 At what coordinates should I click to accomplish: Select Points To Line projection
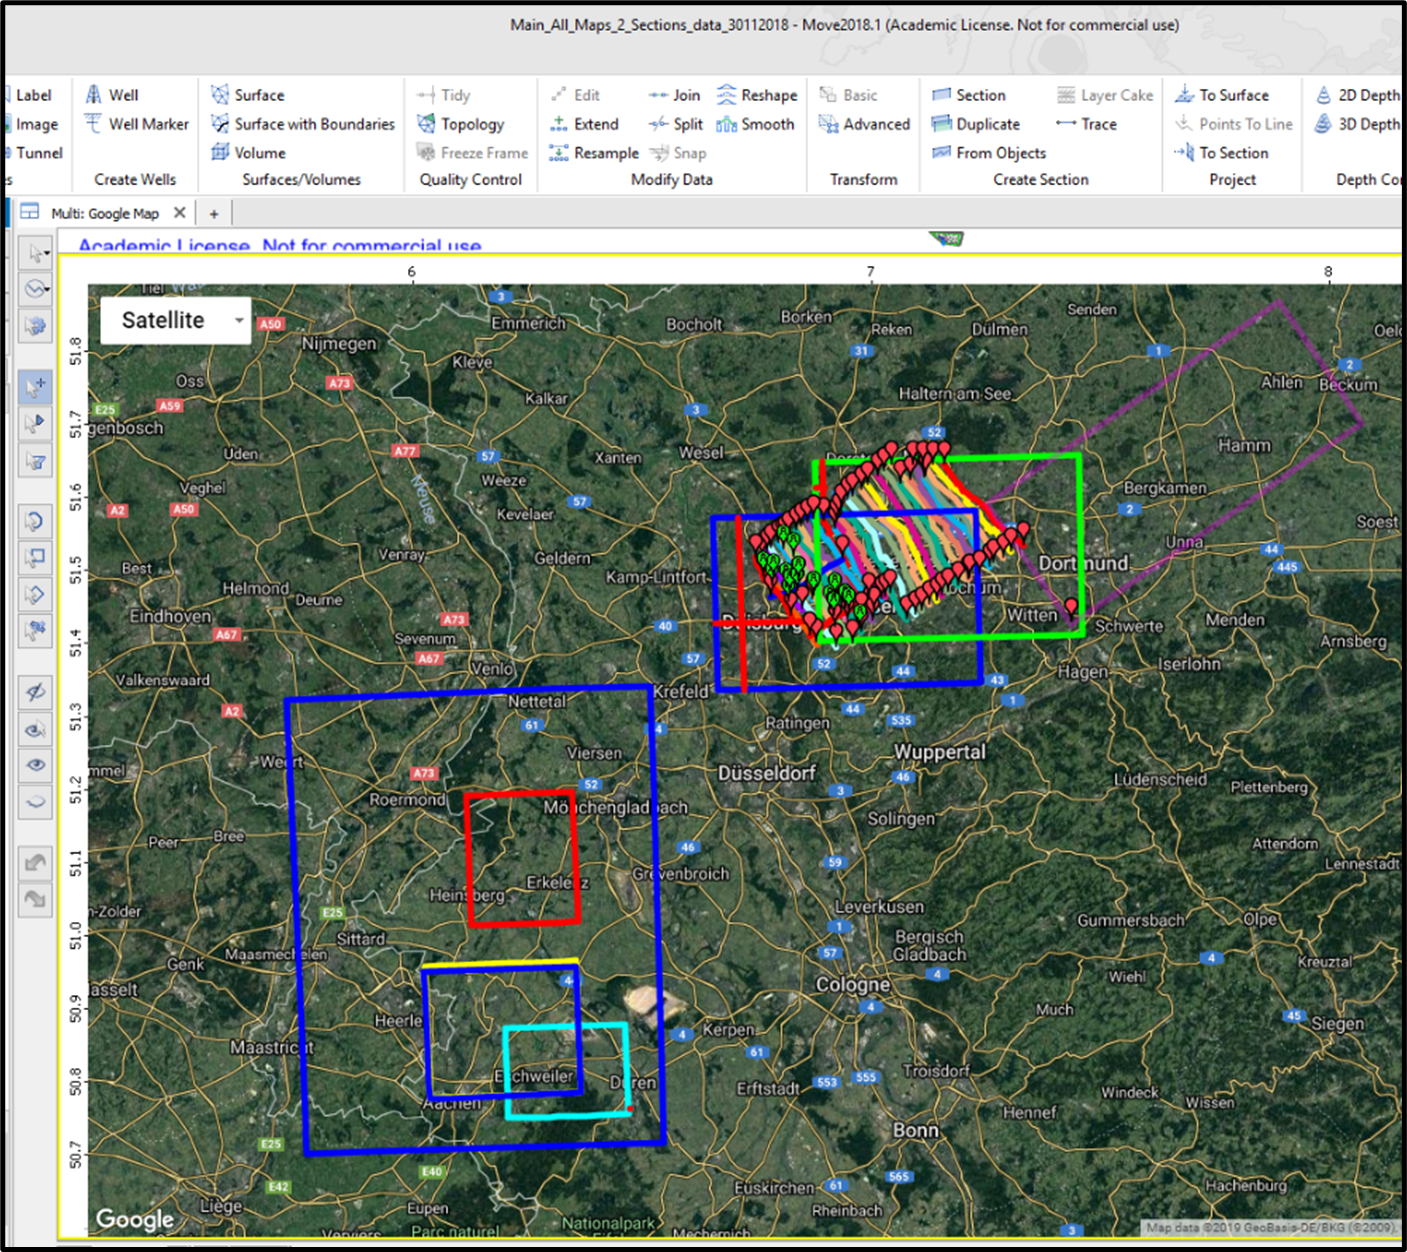pyautogui.click(x=1234, y=124)
